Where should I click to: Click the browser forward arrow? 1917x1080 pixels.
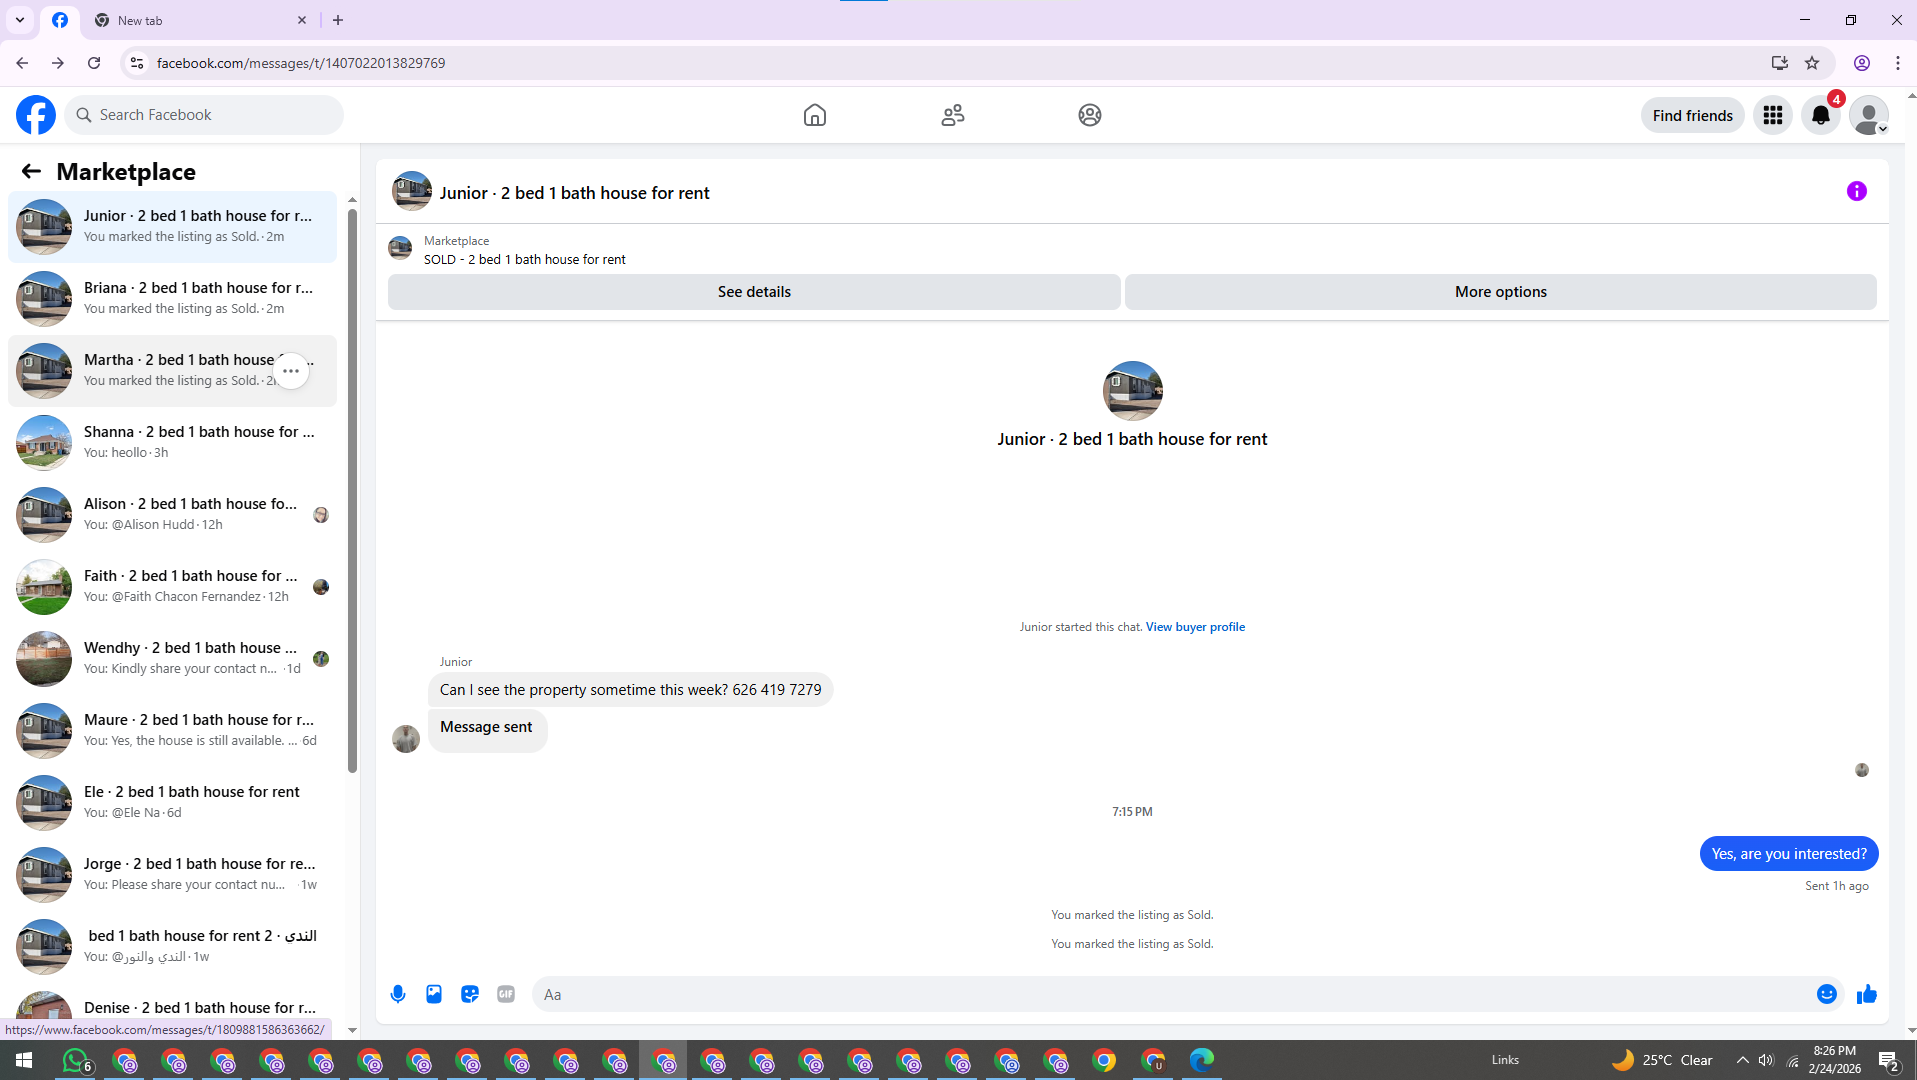click(x=58, y=63)
